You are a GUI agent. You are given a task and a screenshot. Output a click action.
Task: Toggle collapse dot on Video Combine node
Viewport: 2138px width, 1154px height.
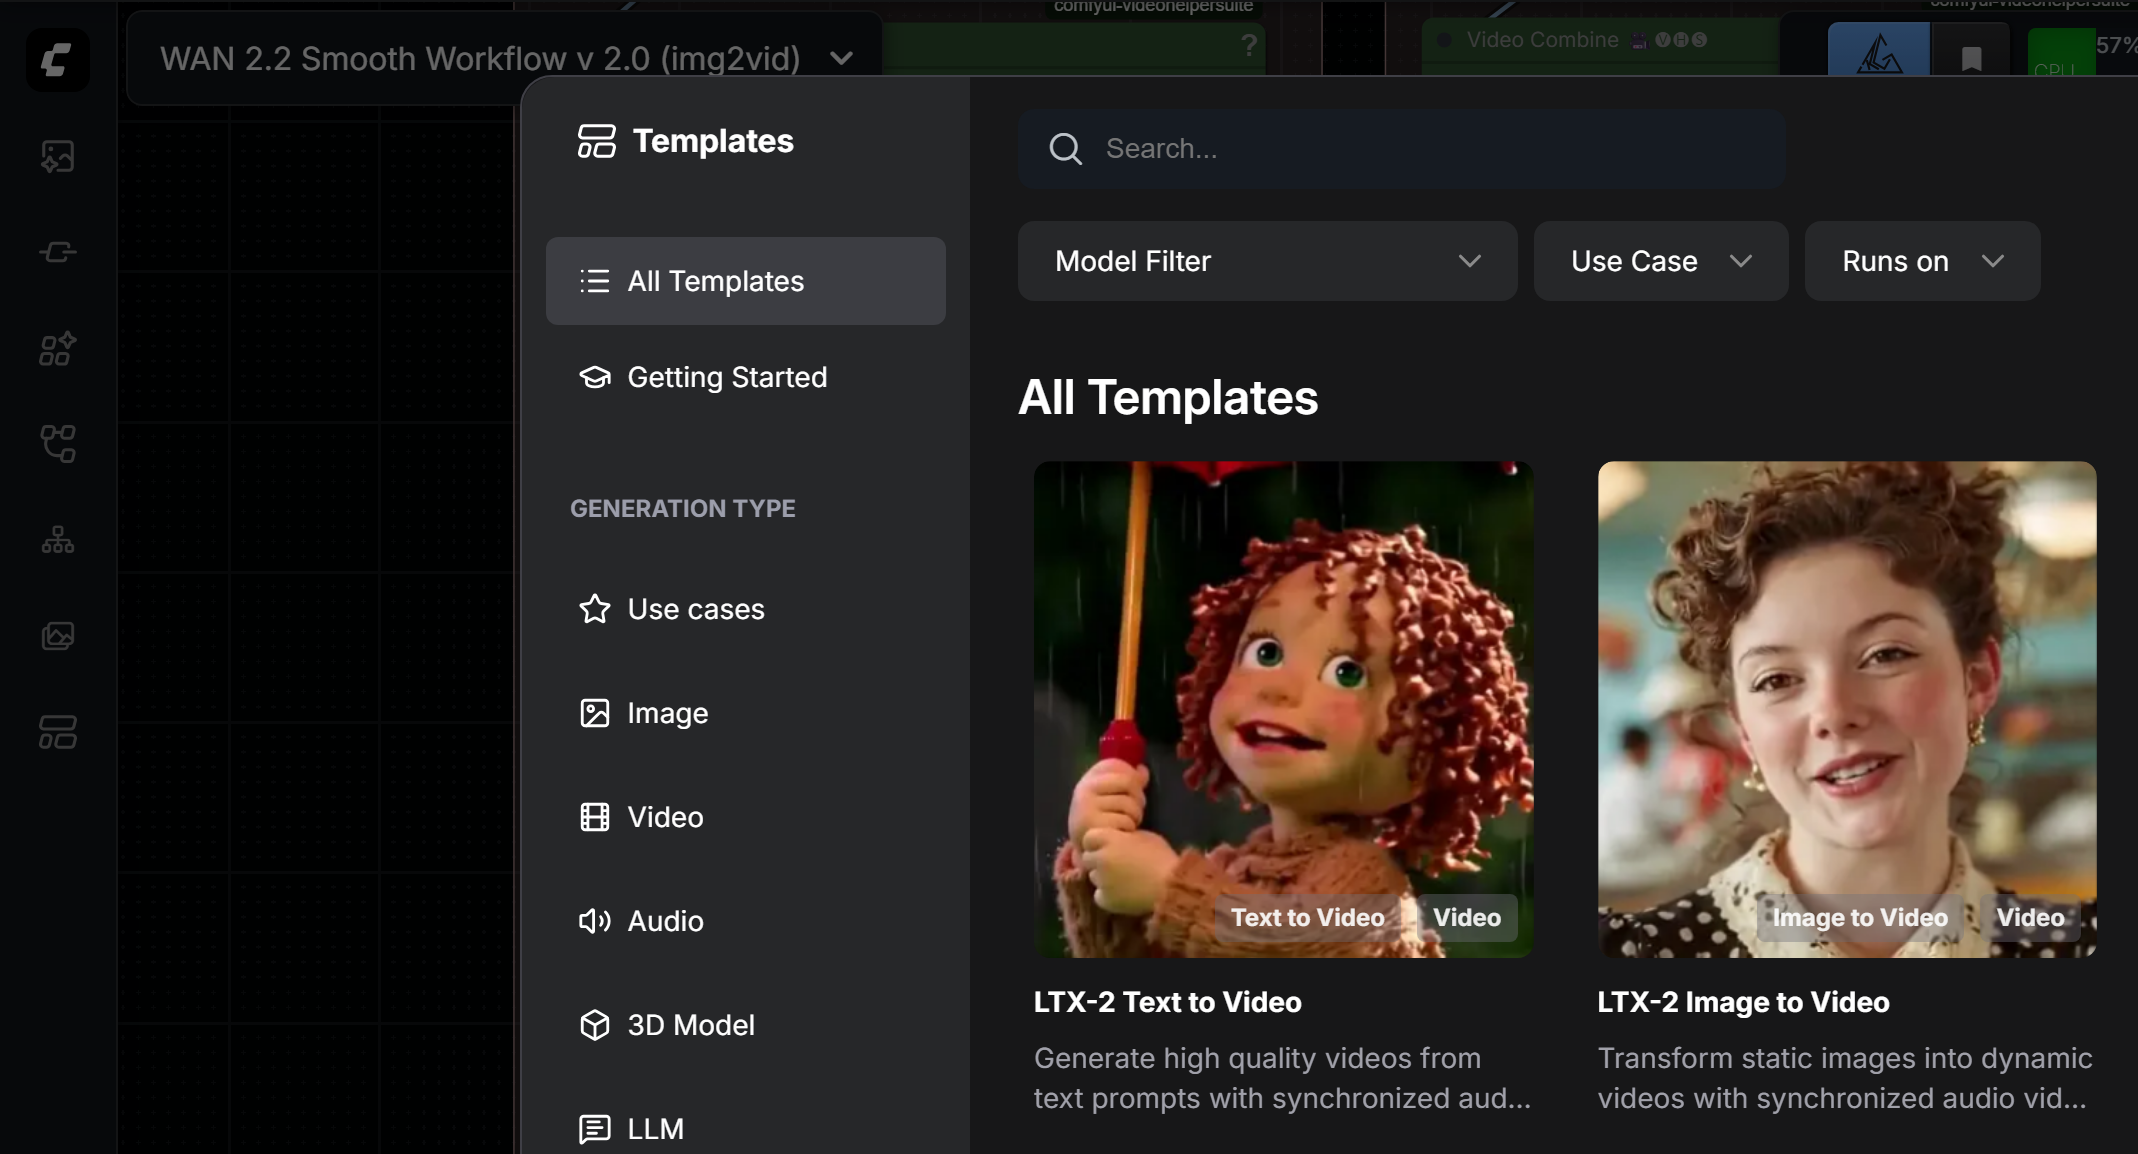(x=1444, y=40)
